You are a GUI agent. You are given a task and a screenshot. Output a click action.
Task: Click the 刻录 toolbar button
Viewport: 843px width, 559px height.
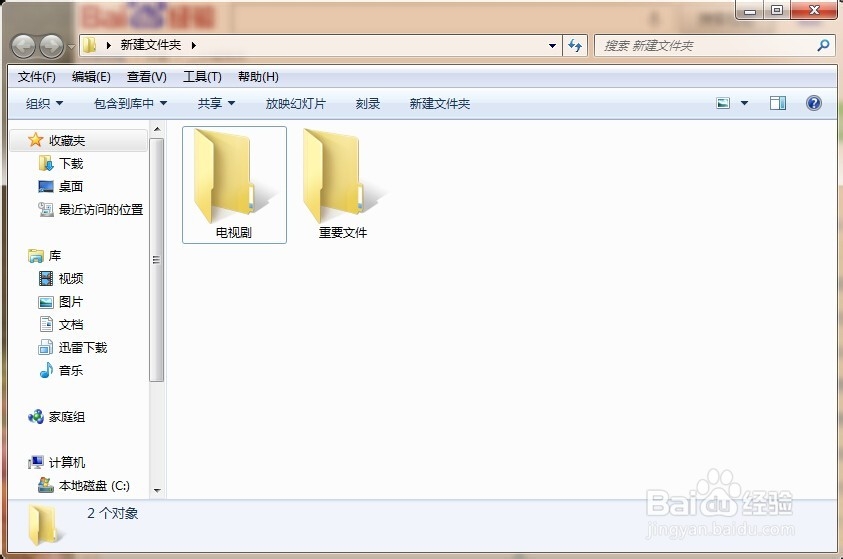pyautogui.click(x=368, y=103)
